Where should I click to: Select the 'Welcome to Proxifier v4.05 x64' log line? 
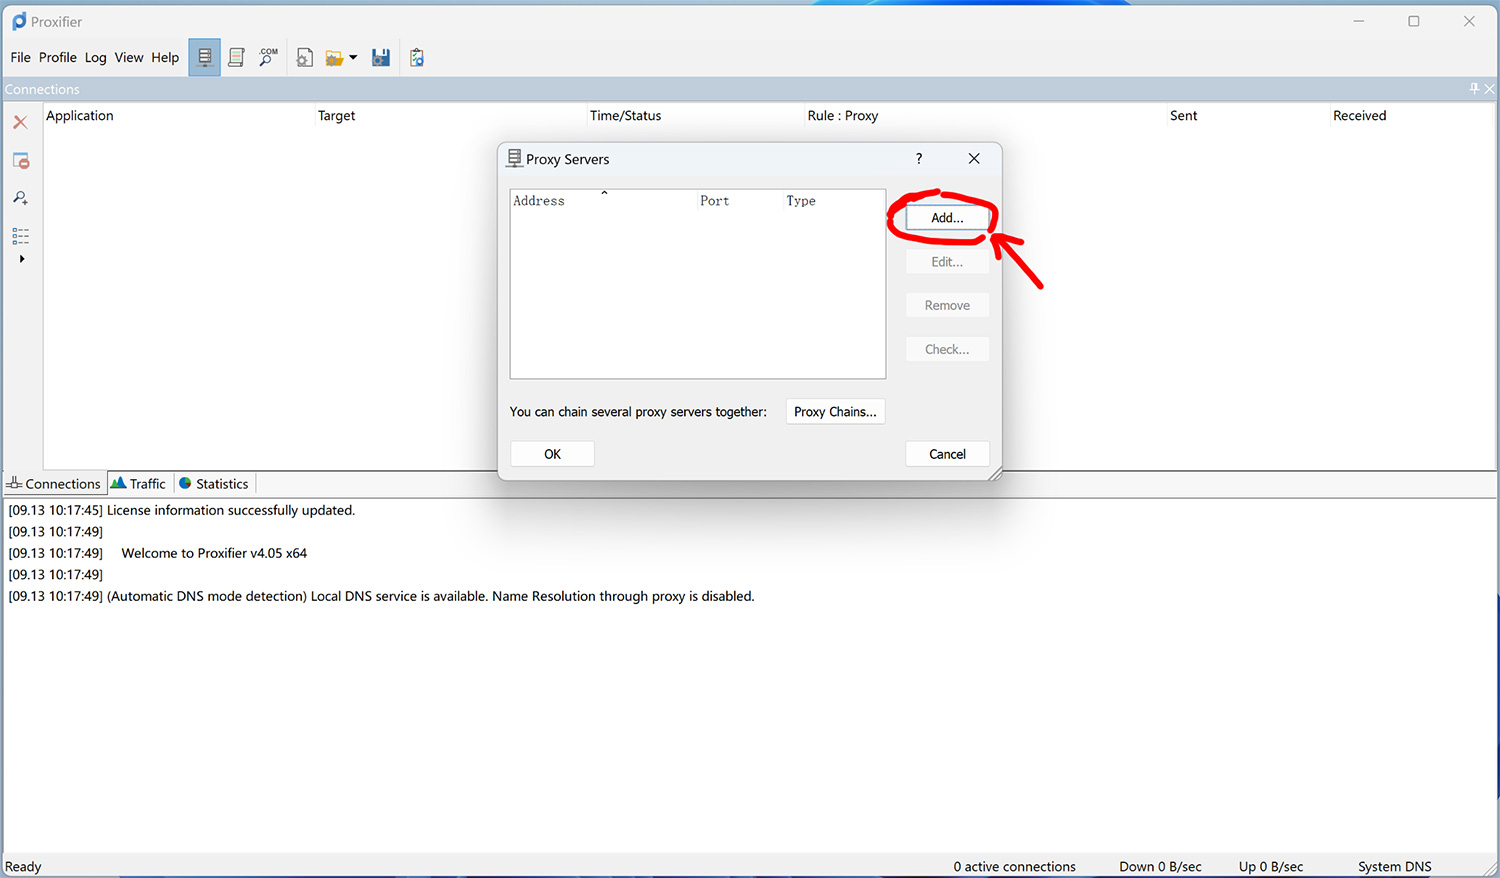158,553
